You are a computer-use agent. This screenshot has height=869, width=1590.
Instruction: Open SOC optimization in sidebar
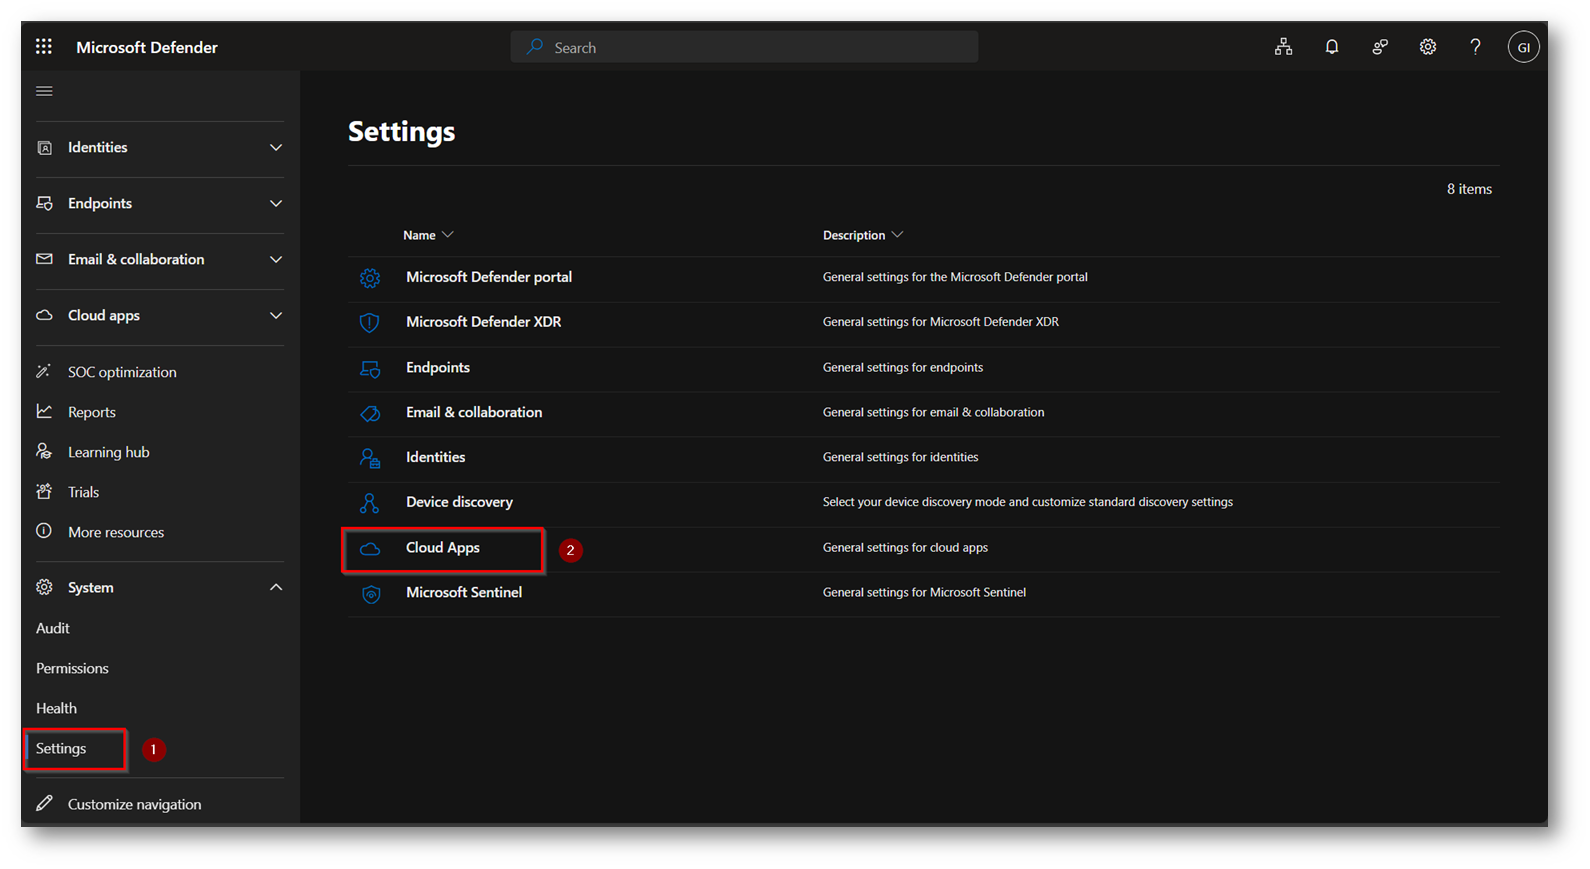122,372
